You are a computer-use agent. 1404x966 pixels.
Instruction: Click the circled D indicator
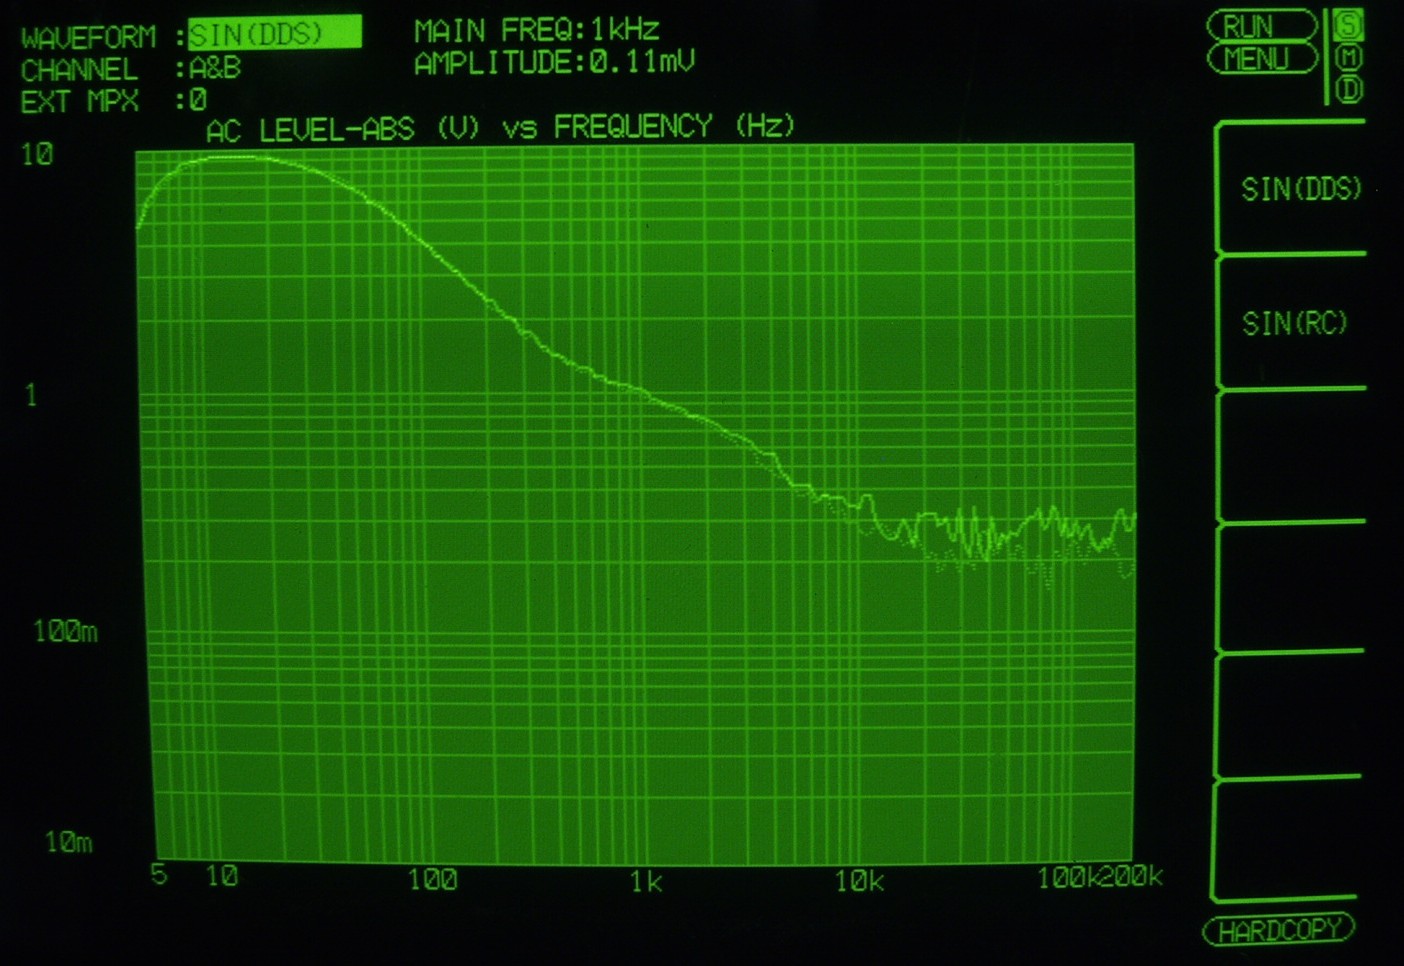tap(1348, 90)
